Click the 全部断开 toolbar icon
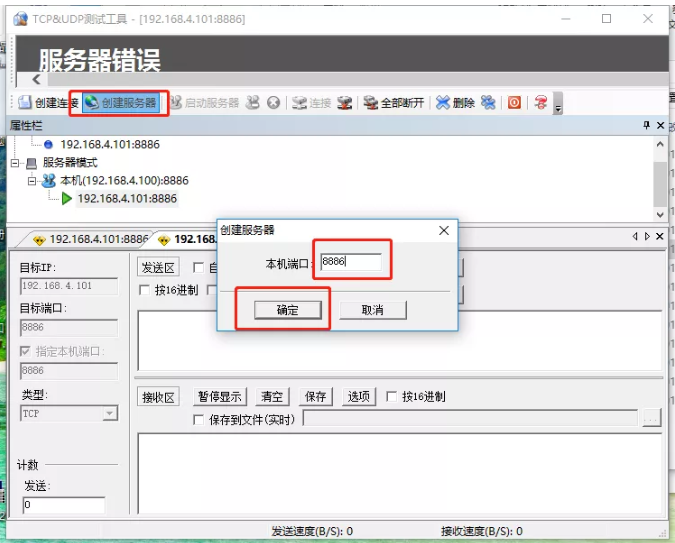Image resolution: width=675 pixels, height=543 pixels. (x=393, y=103)
